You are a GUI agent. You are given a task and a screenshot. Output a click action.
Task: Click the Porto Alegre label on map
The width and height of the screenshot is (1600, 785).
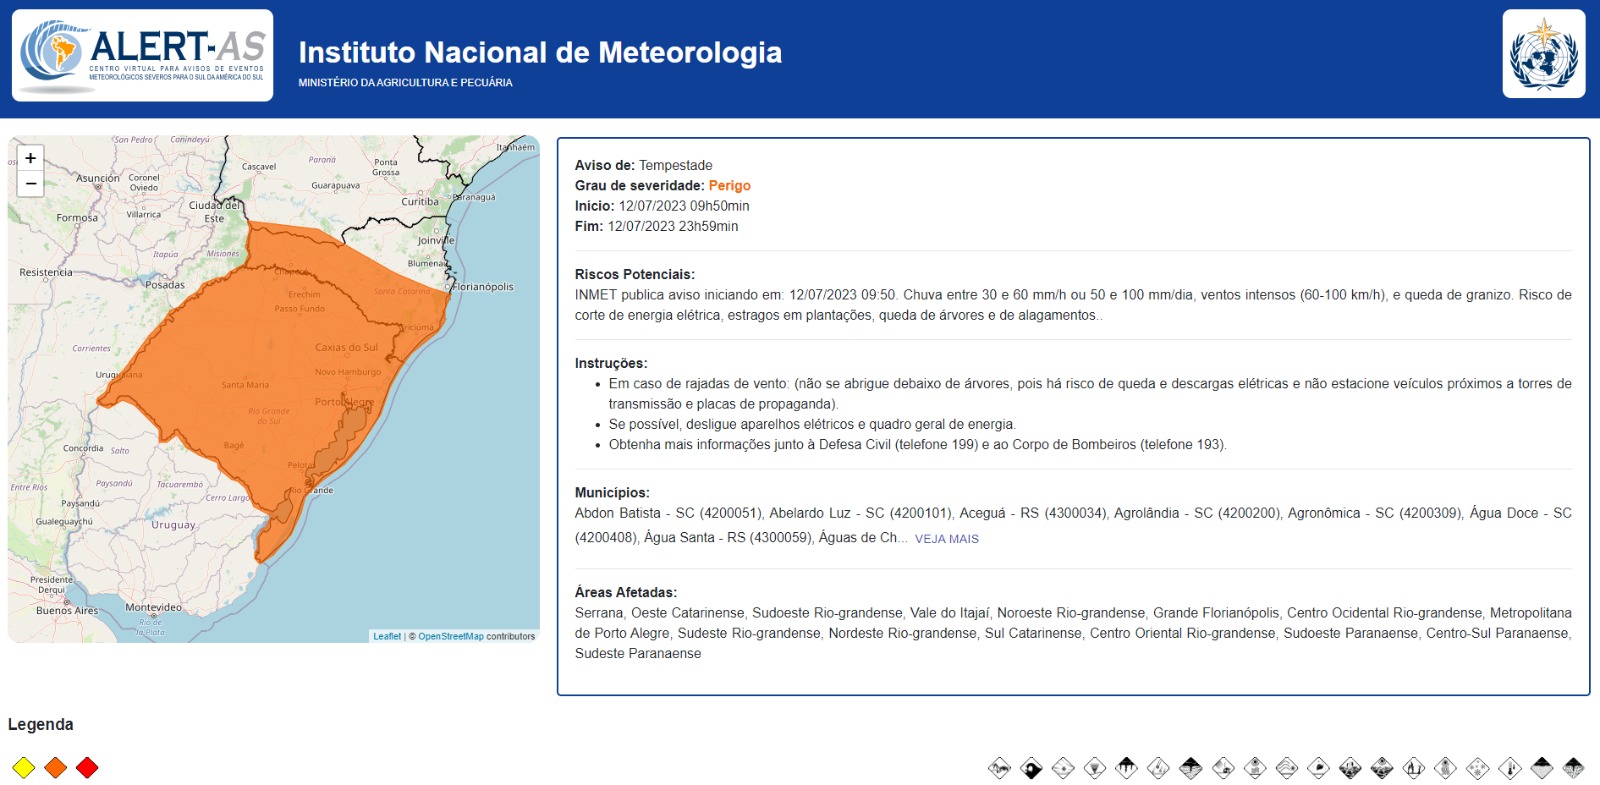click(x=344, y=402)
